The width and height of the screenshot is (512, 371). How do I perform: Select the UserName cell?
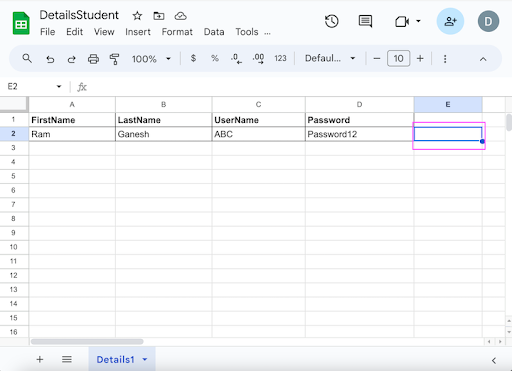pos(258,120)
